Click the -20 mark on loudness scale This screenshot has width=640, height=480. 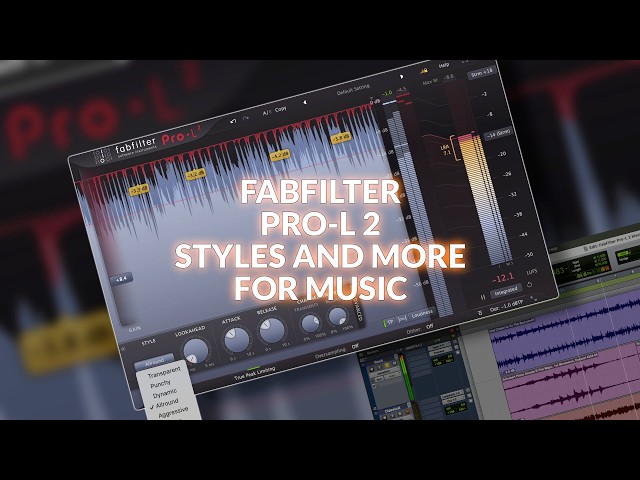(502, 153)
